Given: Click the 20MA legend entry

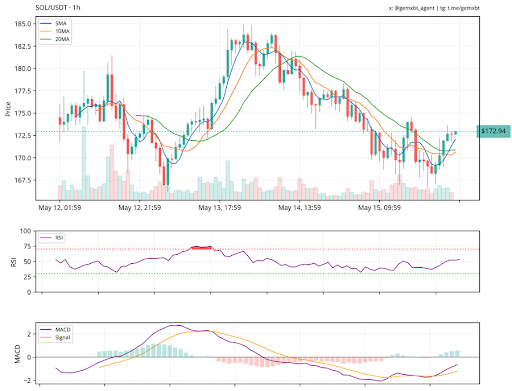Looking at the screenshot, I should (x=54, y=39).
